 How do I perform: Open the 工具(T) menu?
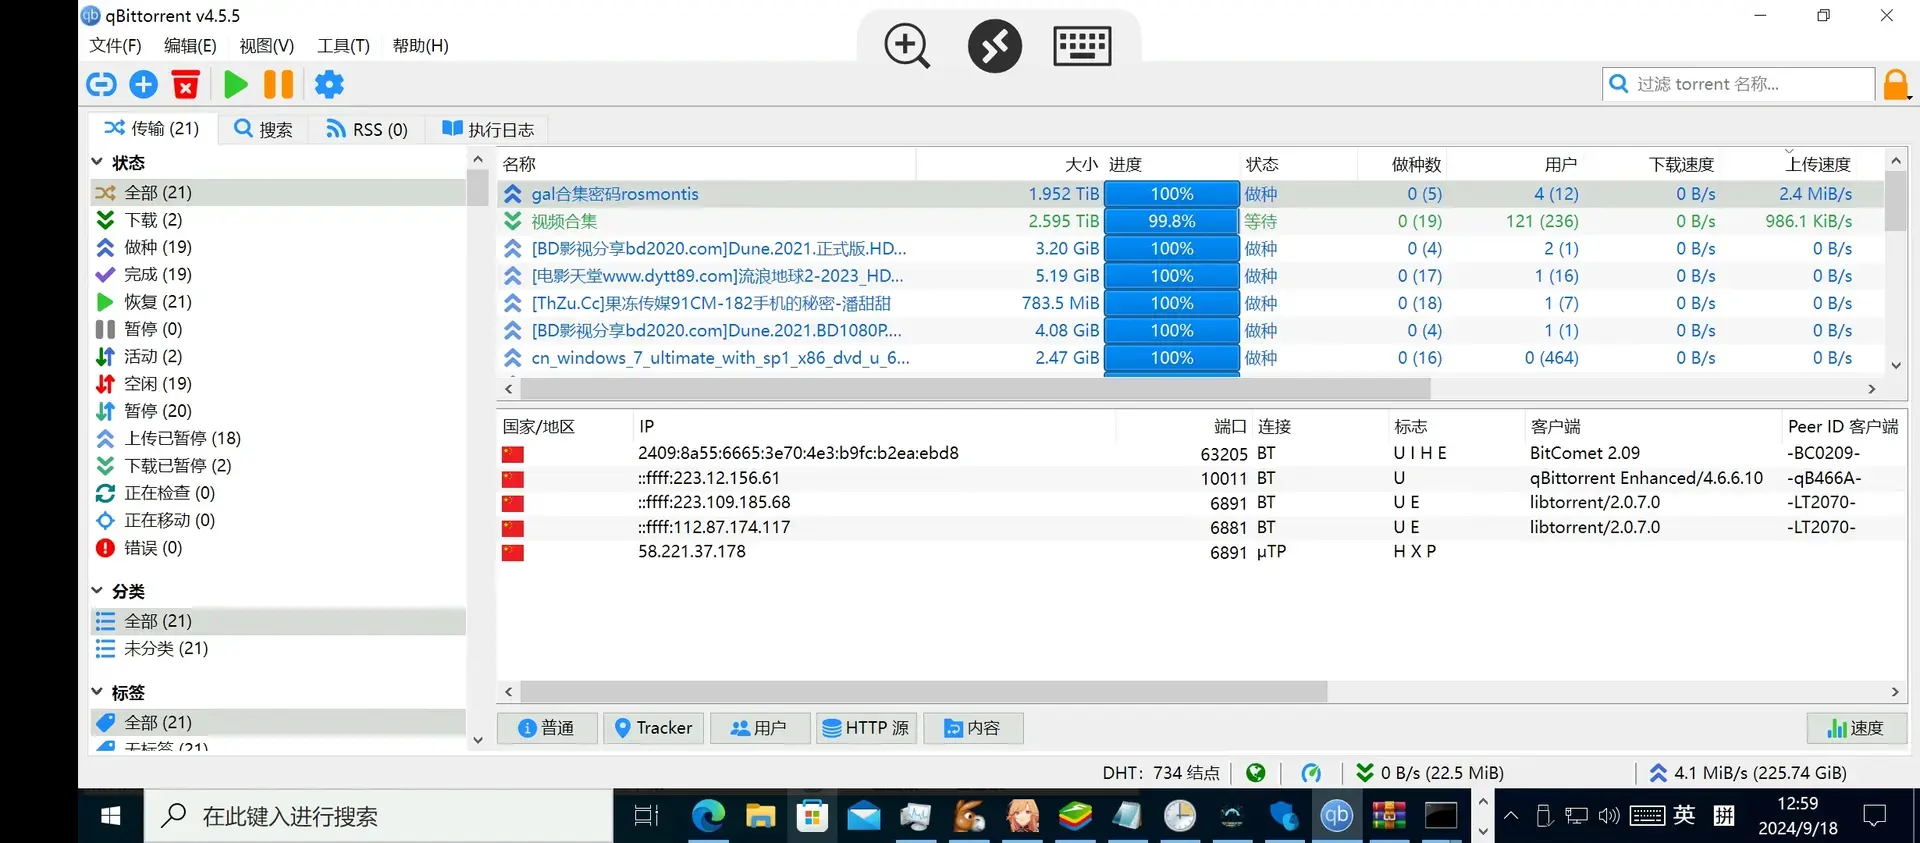tap(343, 46)
